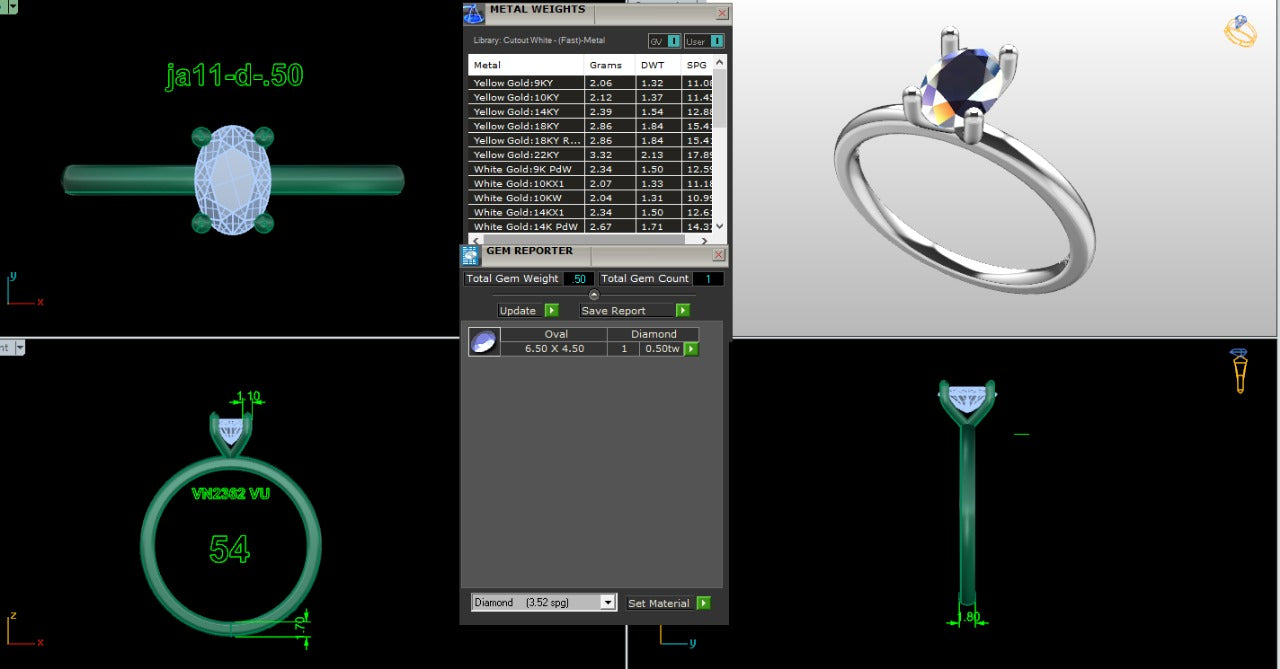Click the orange side-view ring icon
Viewport: 1280px width, 669px height.
tap(1239, 370)
